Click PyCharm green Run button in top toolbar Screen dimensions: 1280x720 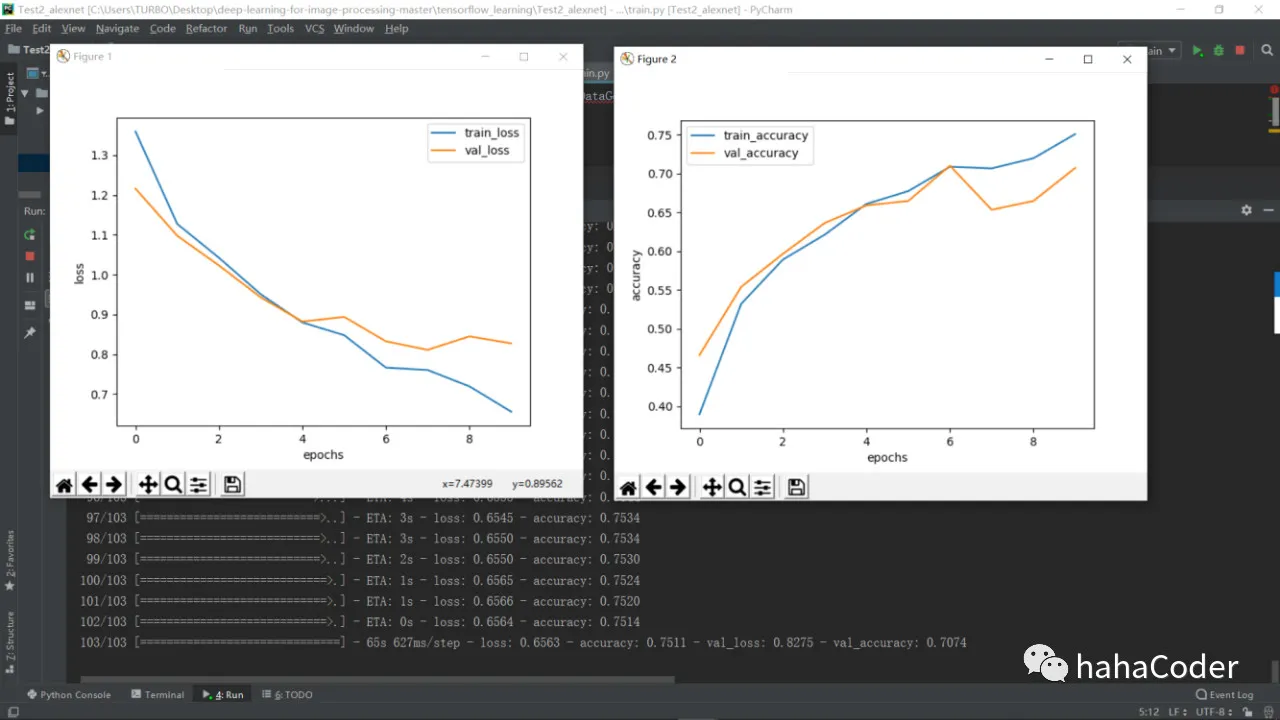click(x=1198, y=50)
